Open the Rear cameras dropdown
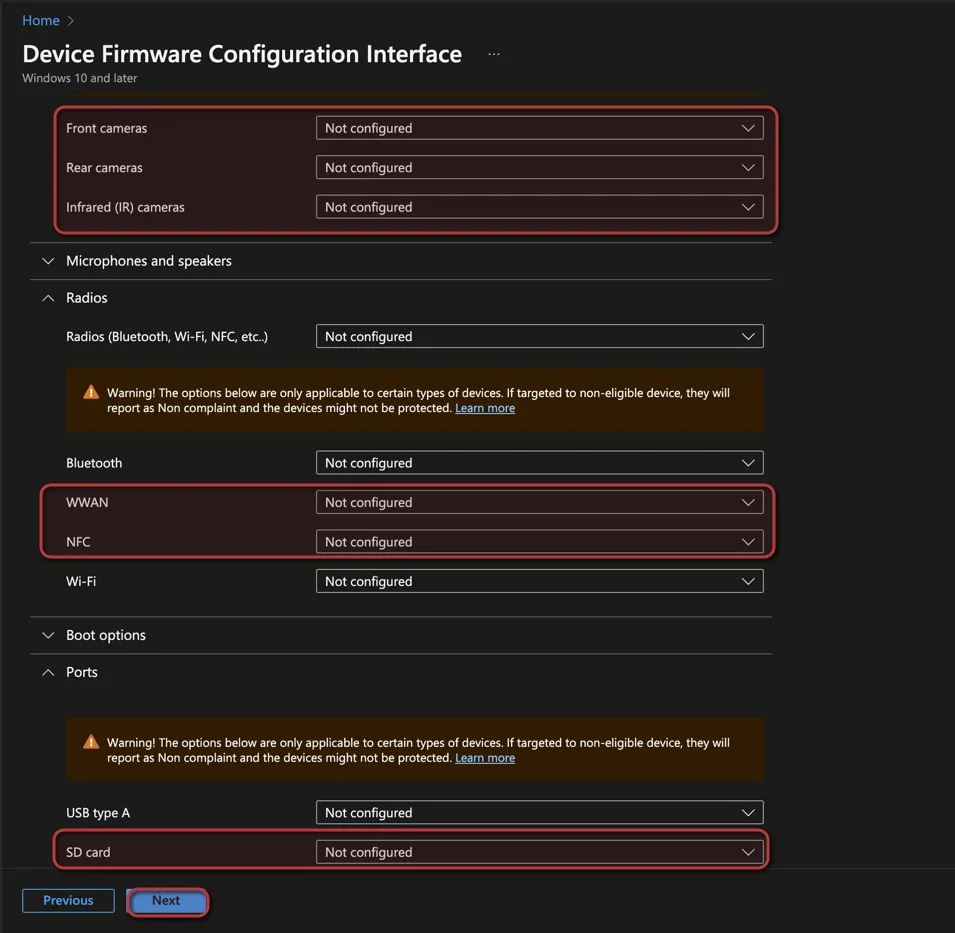The image size is (955, 933). 540,167
